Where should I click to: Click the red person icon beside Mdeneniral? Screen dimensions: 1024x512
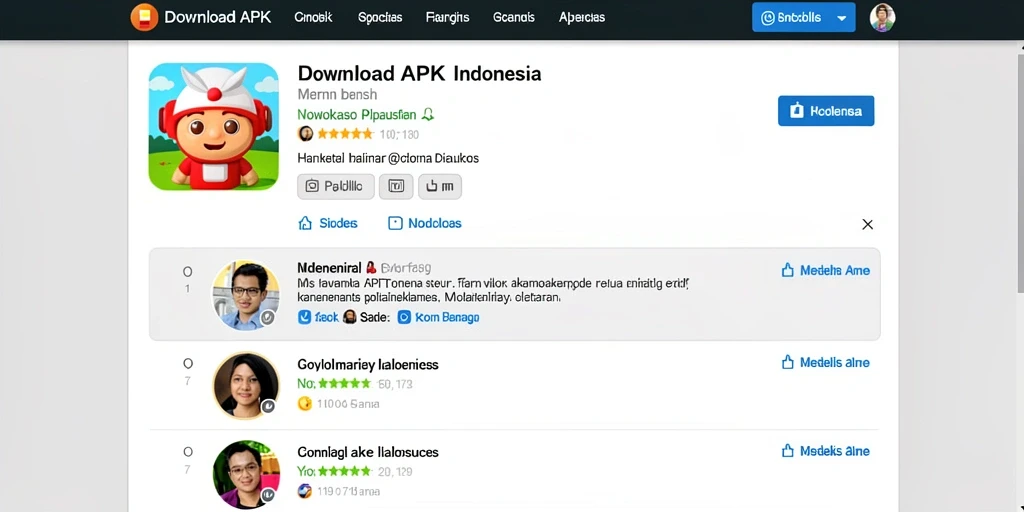tap(371, 268)
